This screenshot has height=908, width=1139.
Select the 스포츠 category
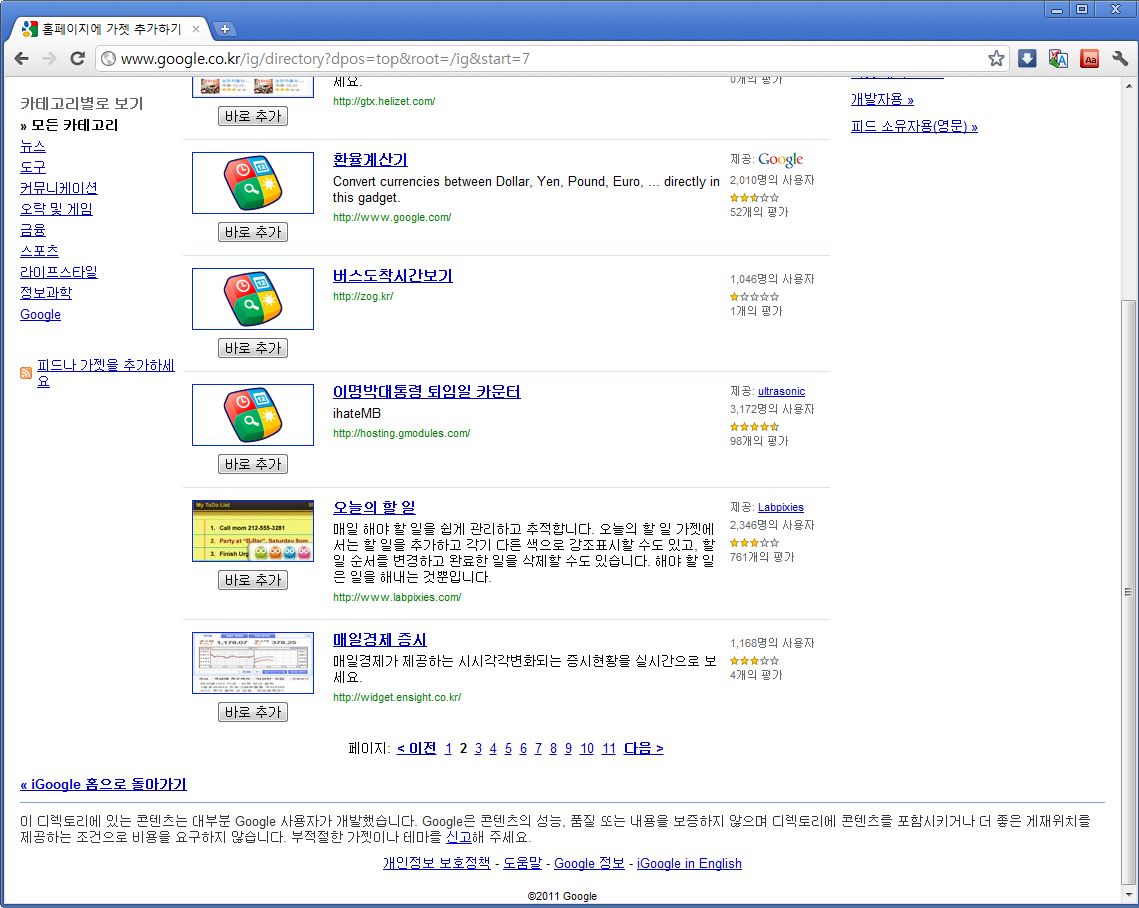(x=39, y=251)
